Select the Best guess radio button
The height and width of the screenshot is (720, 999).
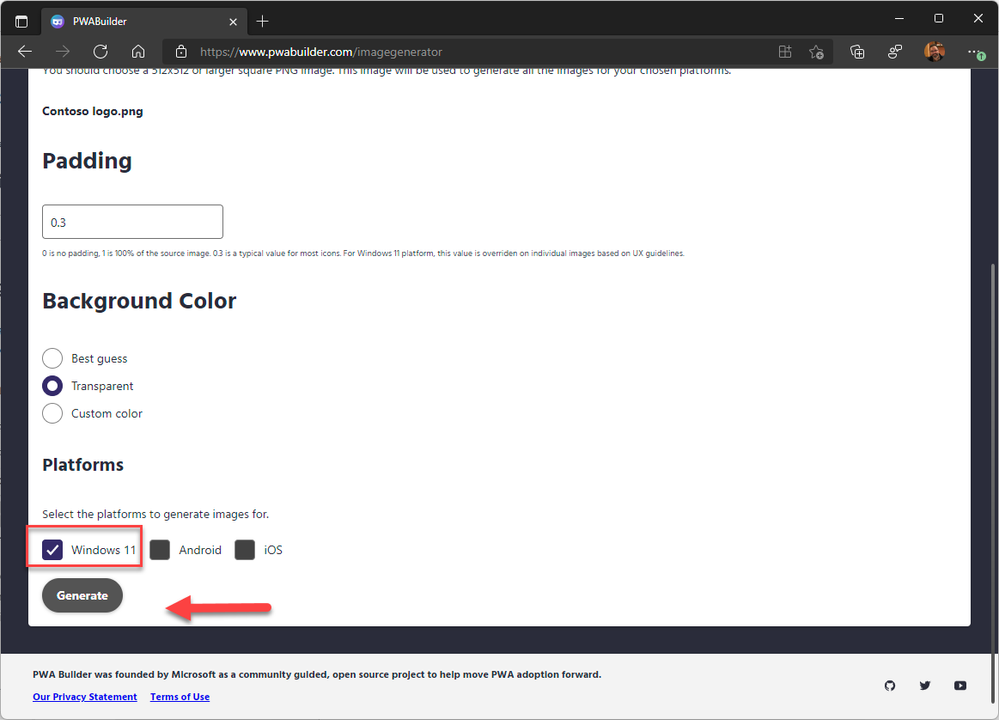coord(52,358)
